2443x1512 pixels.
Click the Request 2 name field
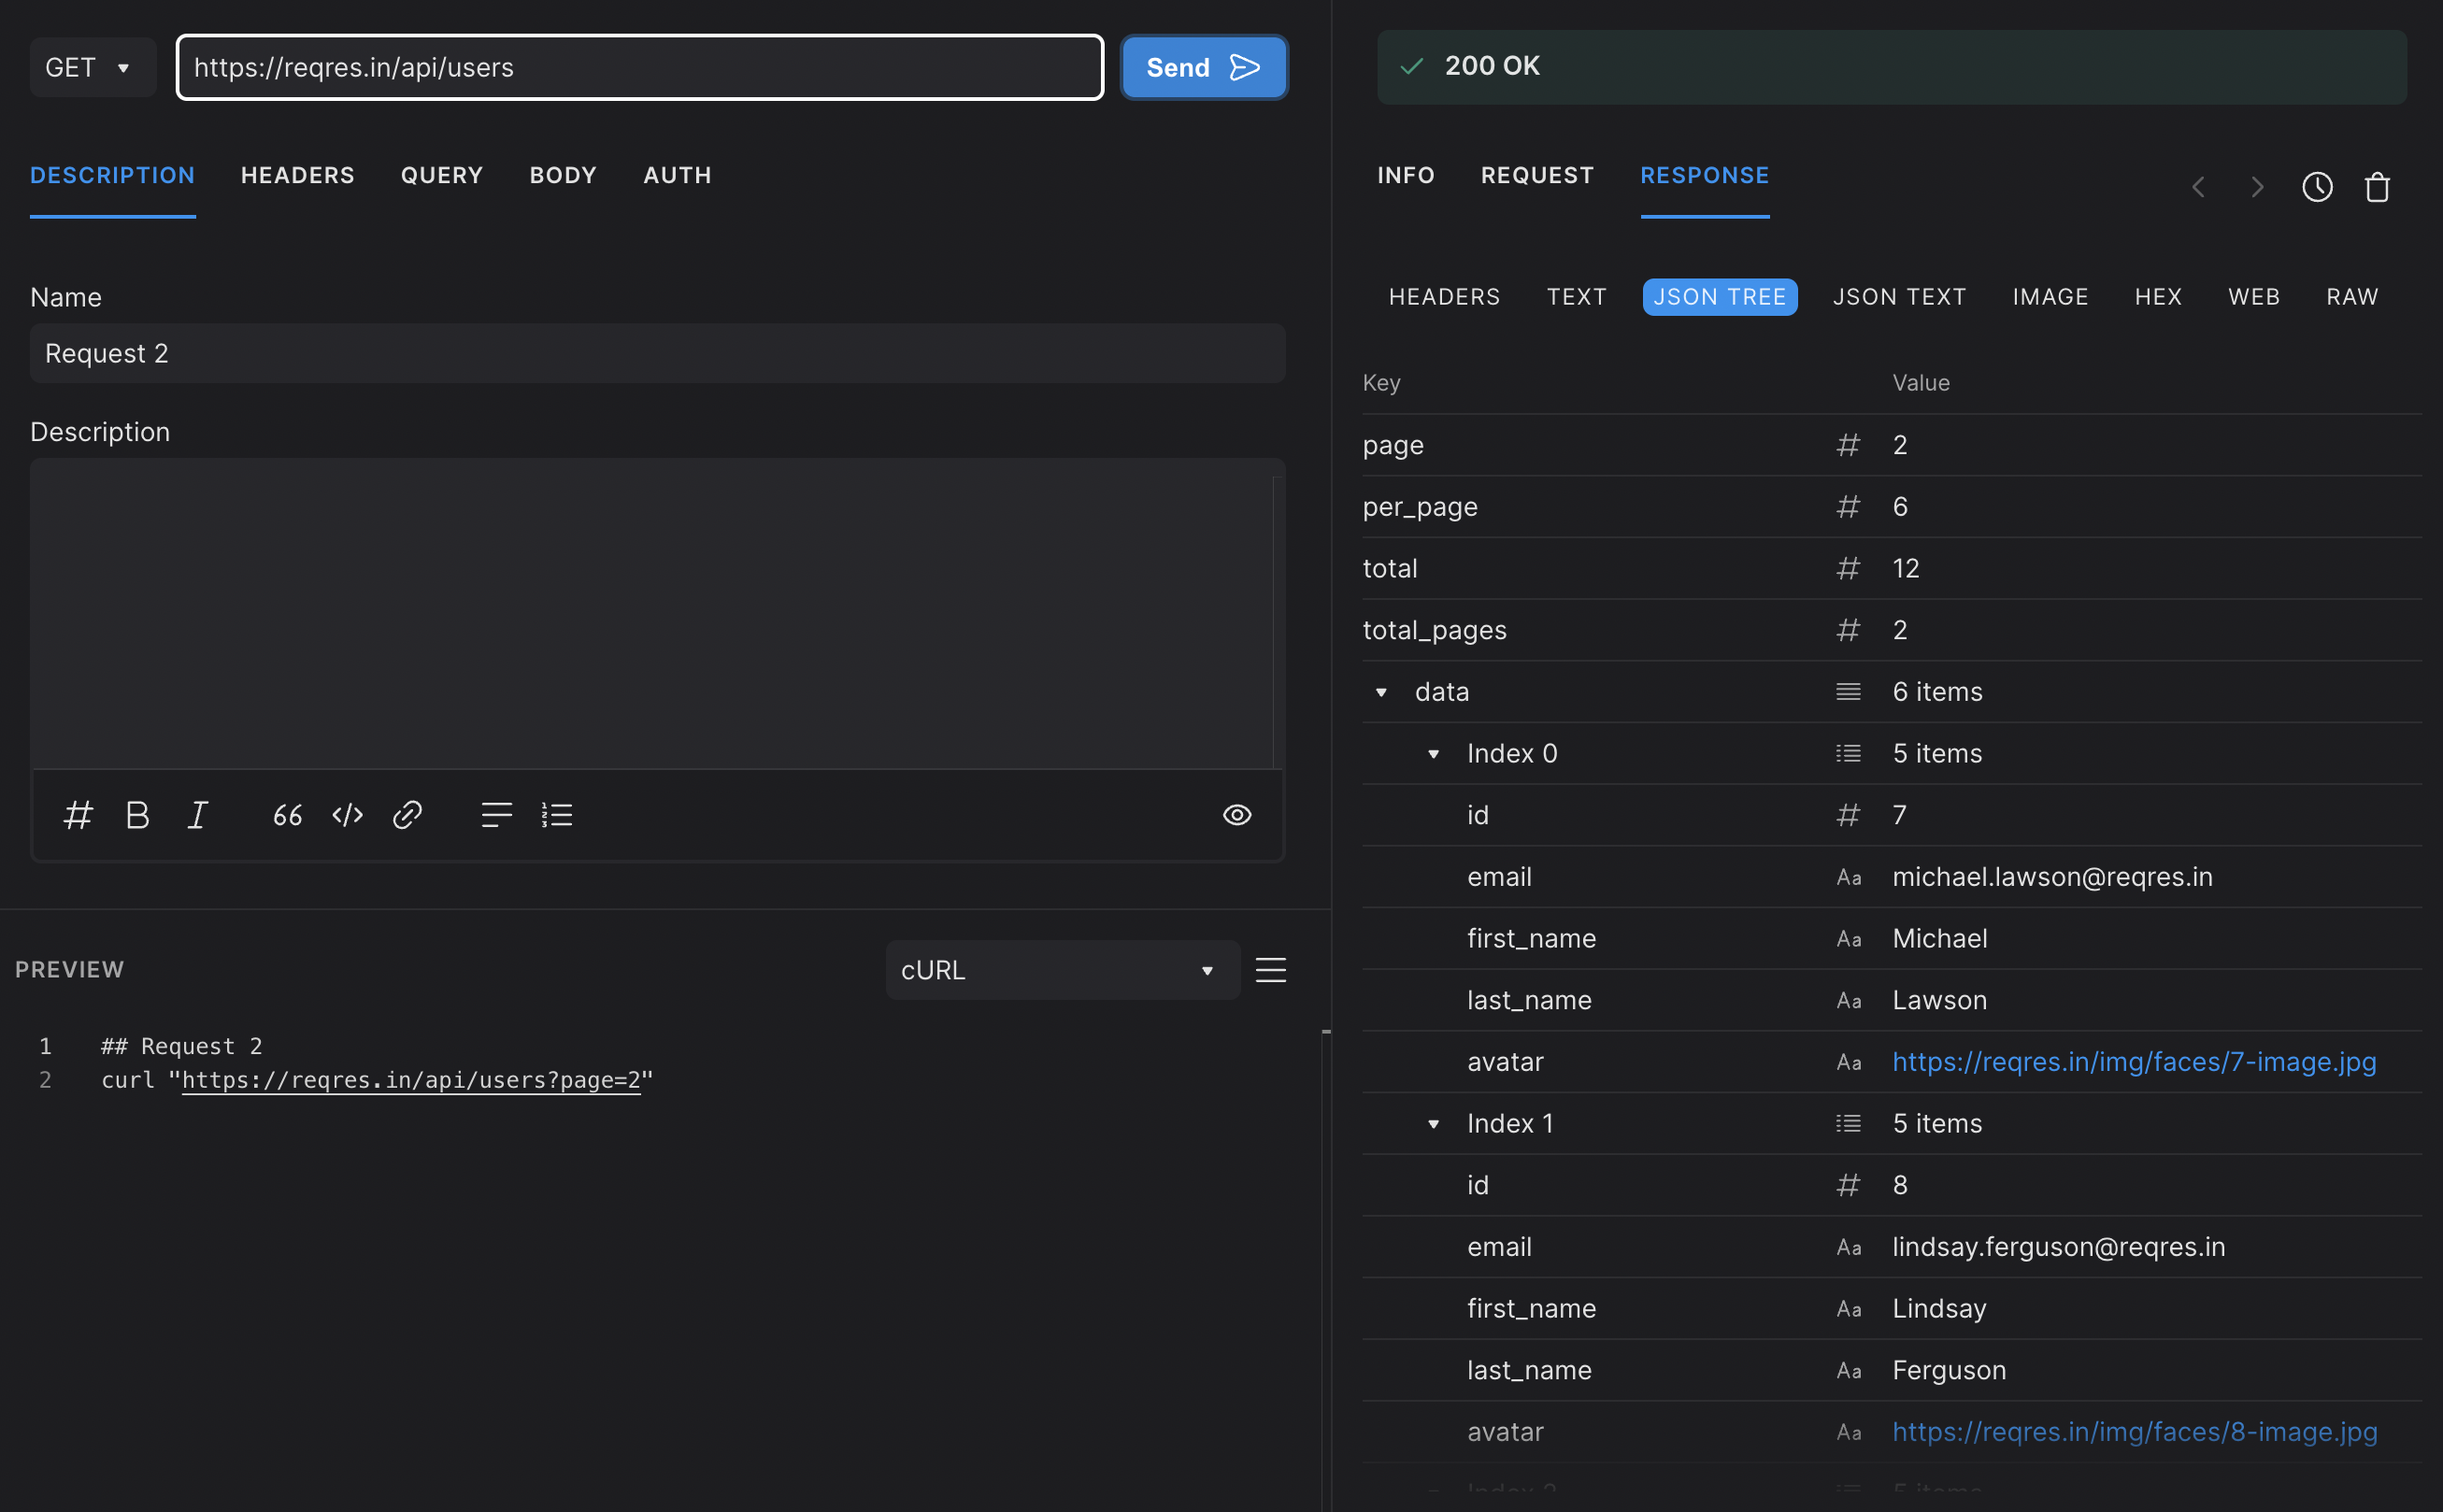point(657,353)
